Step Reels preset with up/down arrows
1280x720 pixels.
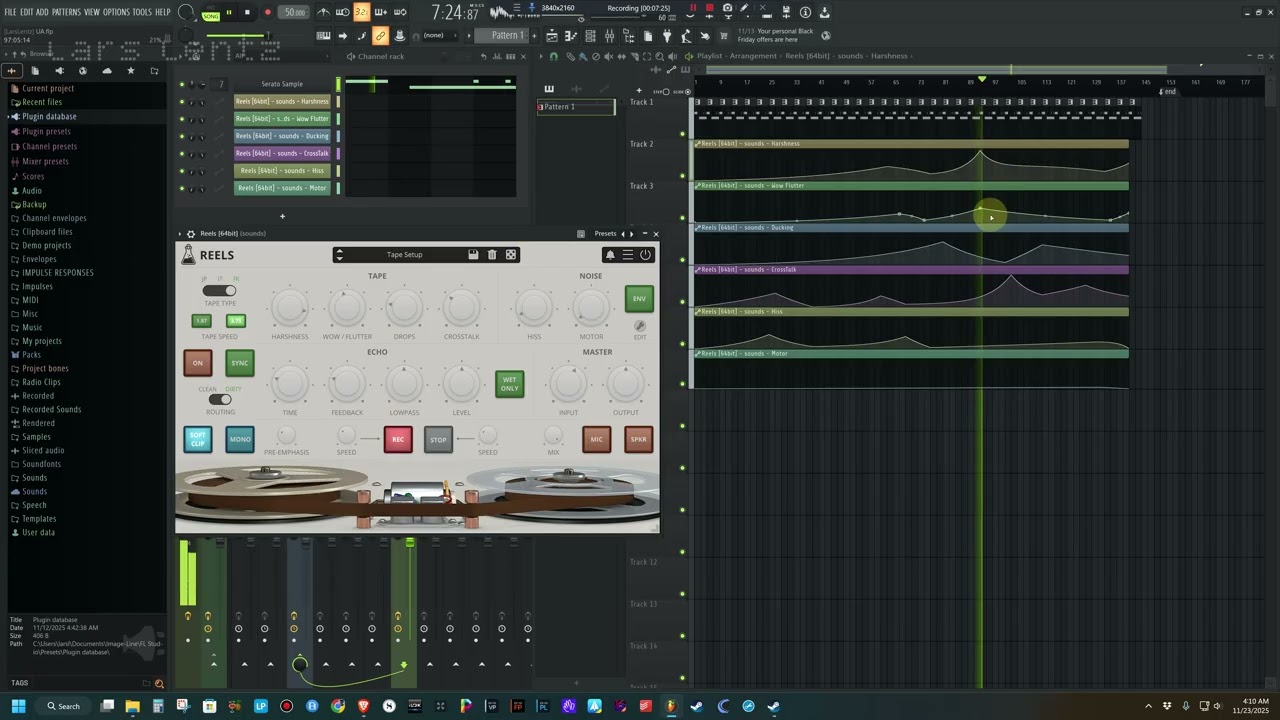point(340,255)
